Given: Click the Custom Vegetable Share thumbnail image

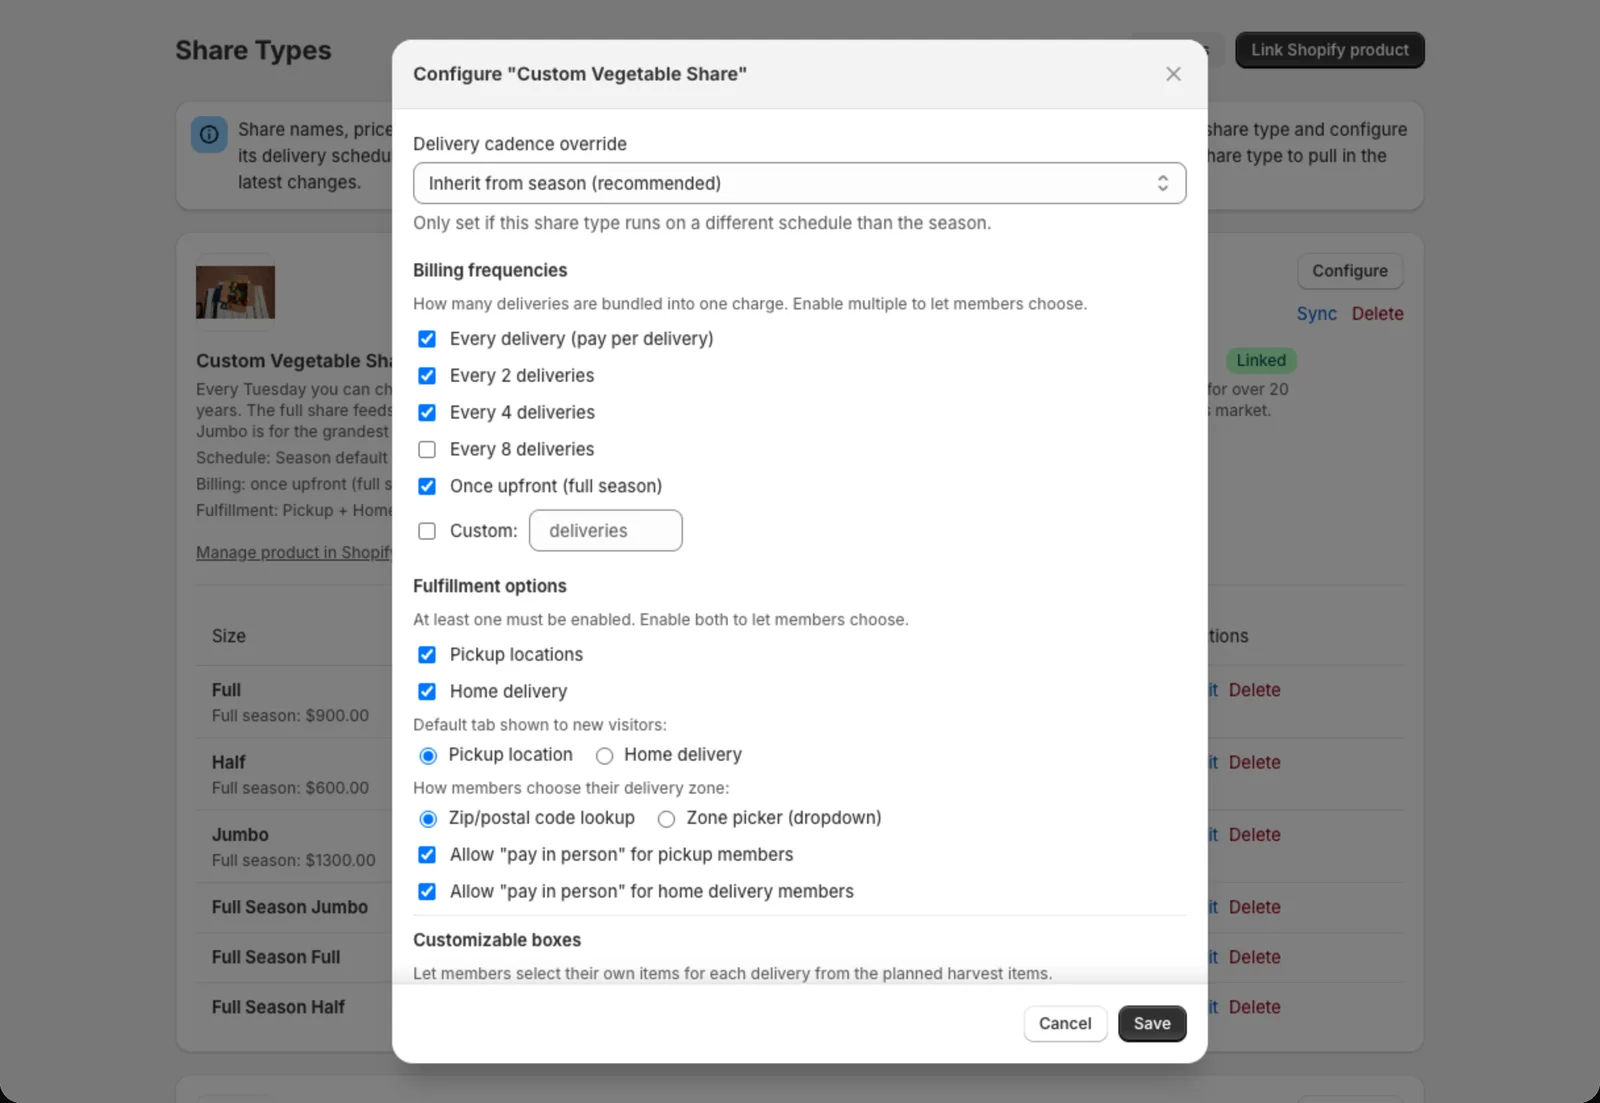Looking at the screenshot, I should click(235, 292).
